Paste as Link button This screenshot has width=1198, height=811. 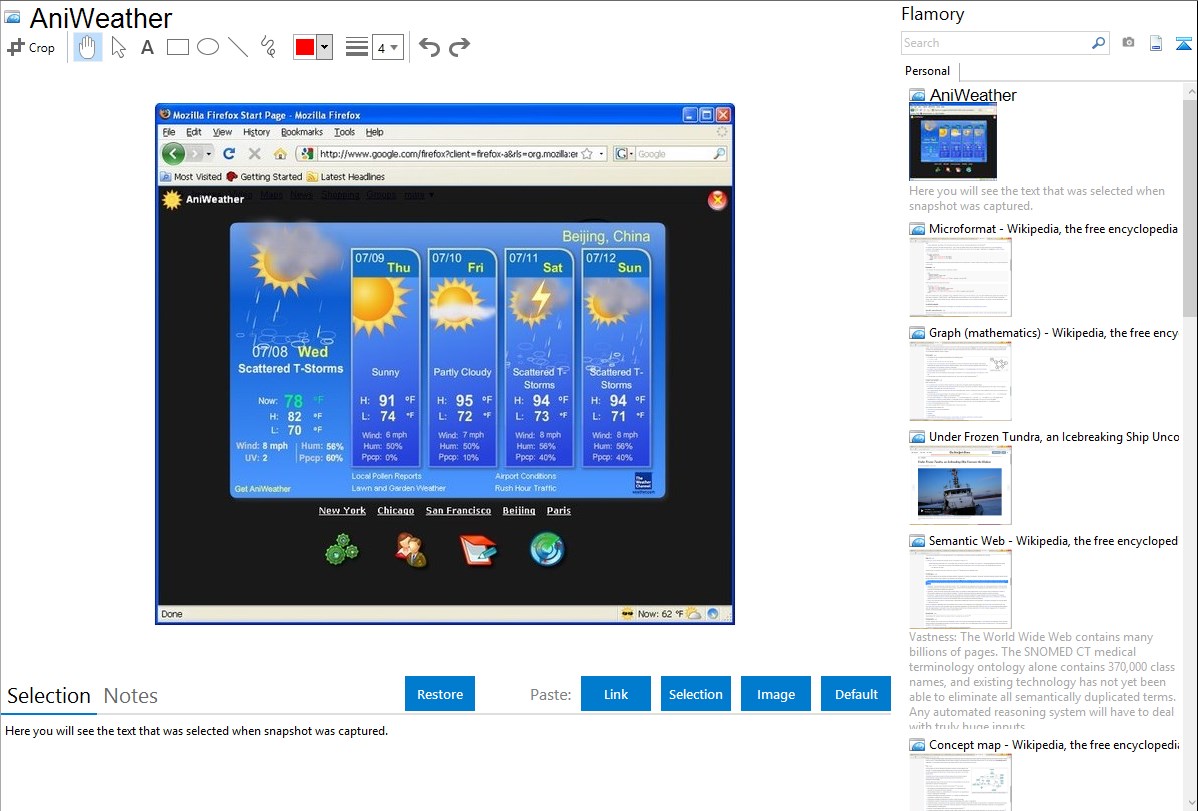pyautogui.click(x=616, y=694)
